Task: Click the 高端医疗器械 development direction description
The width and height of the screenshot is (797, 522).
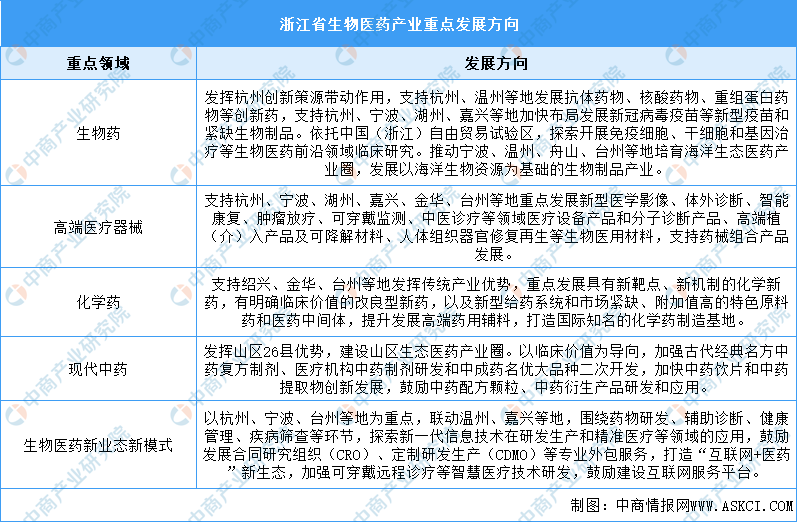Action: coord(496,227)
